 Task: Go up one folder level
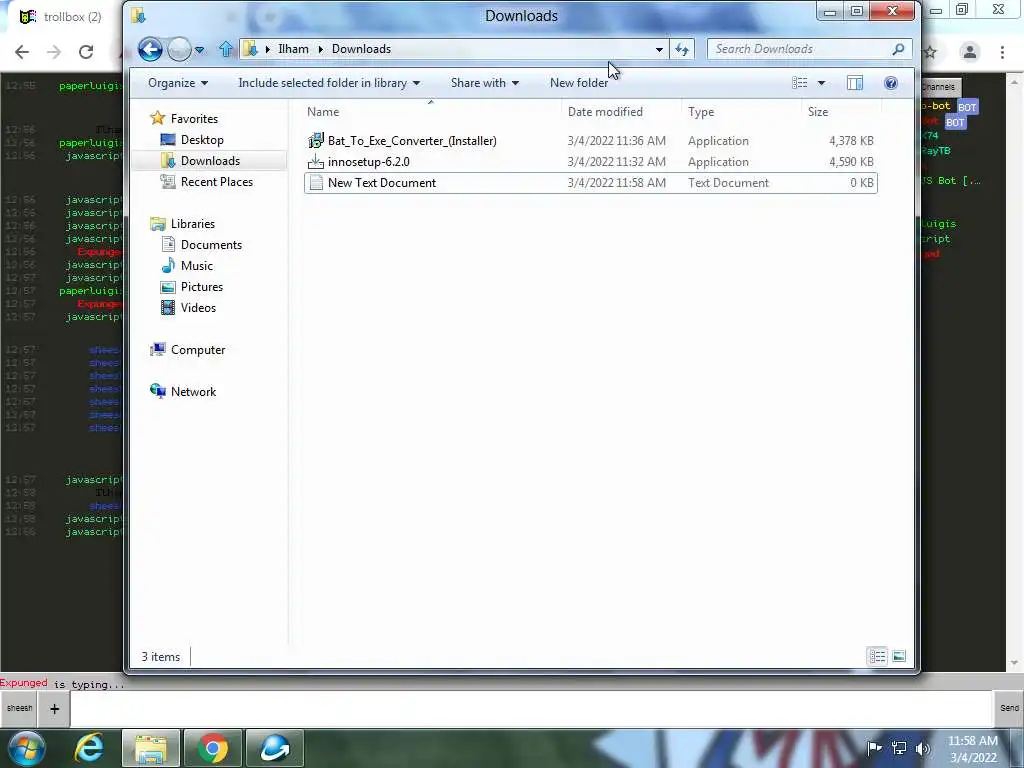pos(226,49)
